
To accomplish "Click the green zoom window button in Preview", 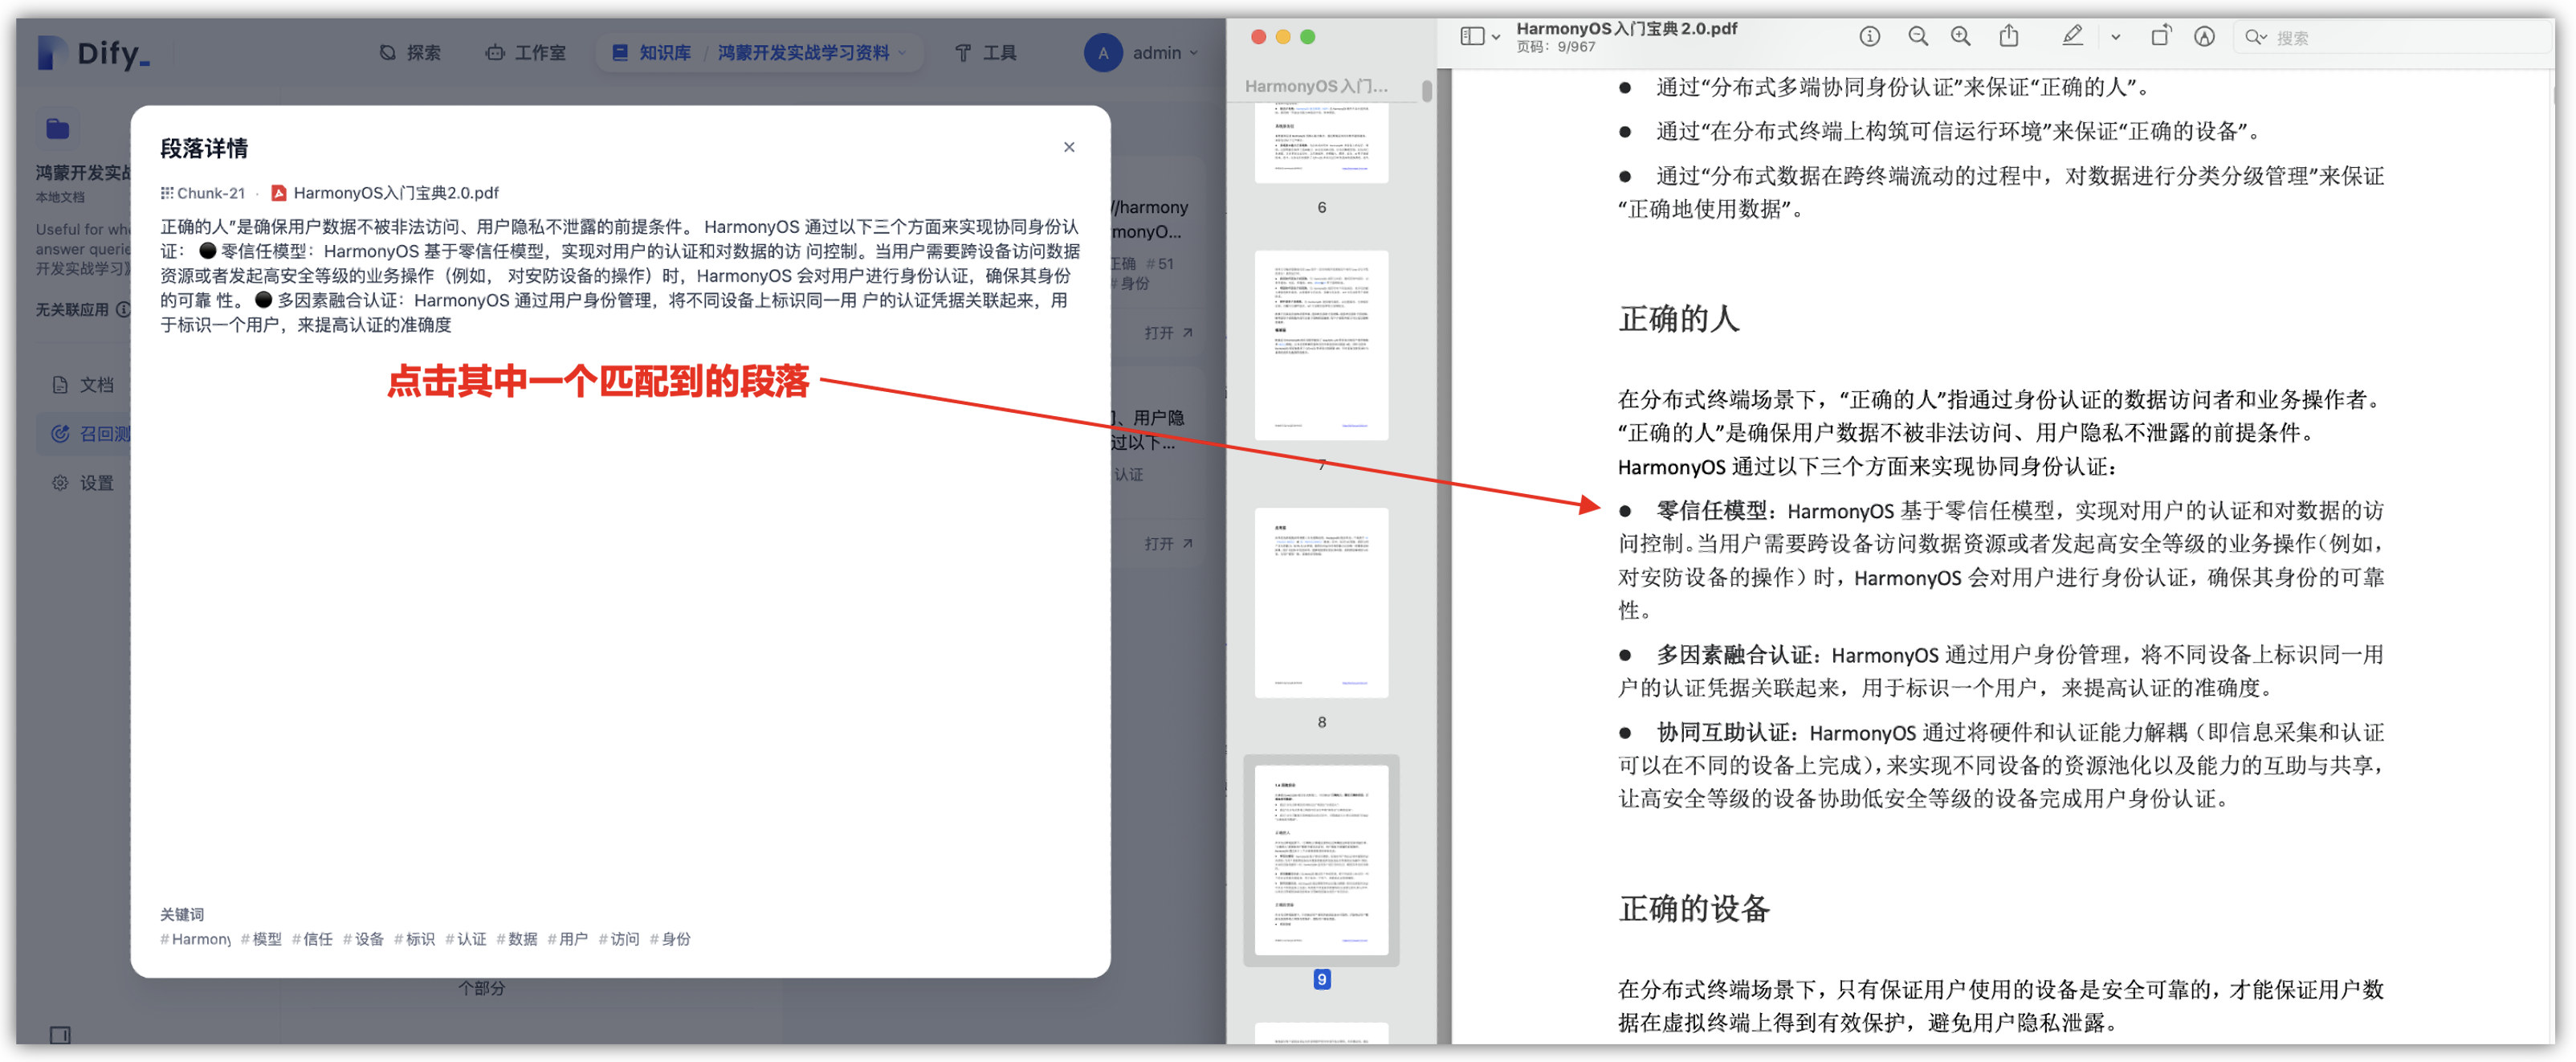I will click(1307, 37).
